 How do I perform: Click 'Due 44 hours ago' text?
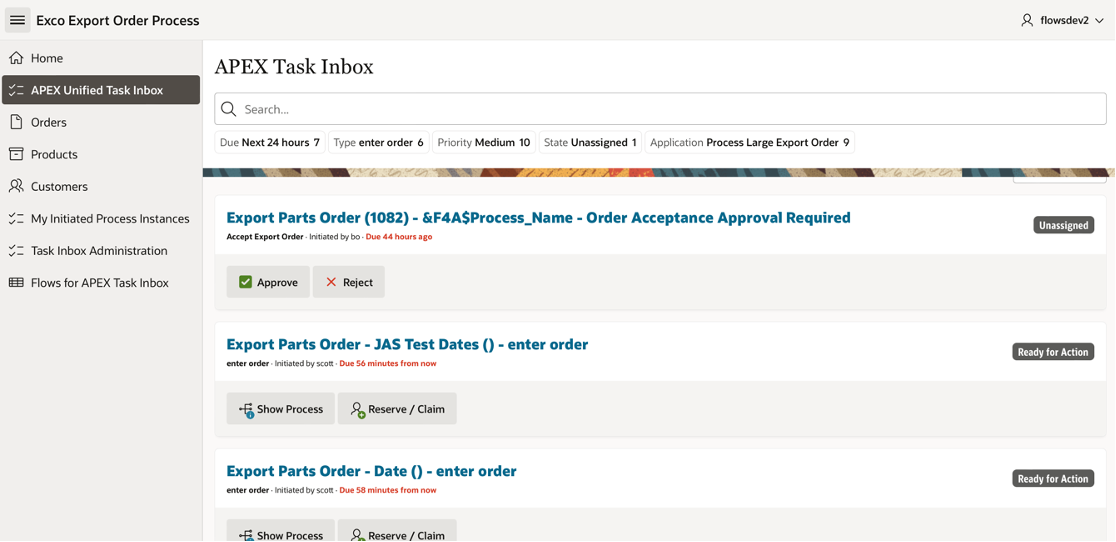(x=399, y=237)
